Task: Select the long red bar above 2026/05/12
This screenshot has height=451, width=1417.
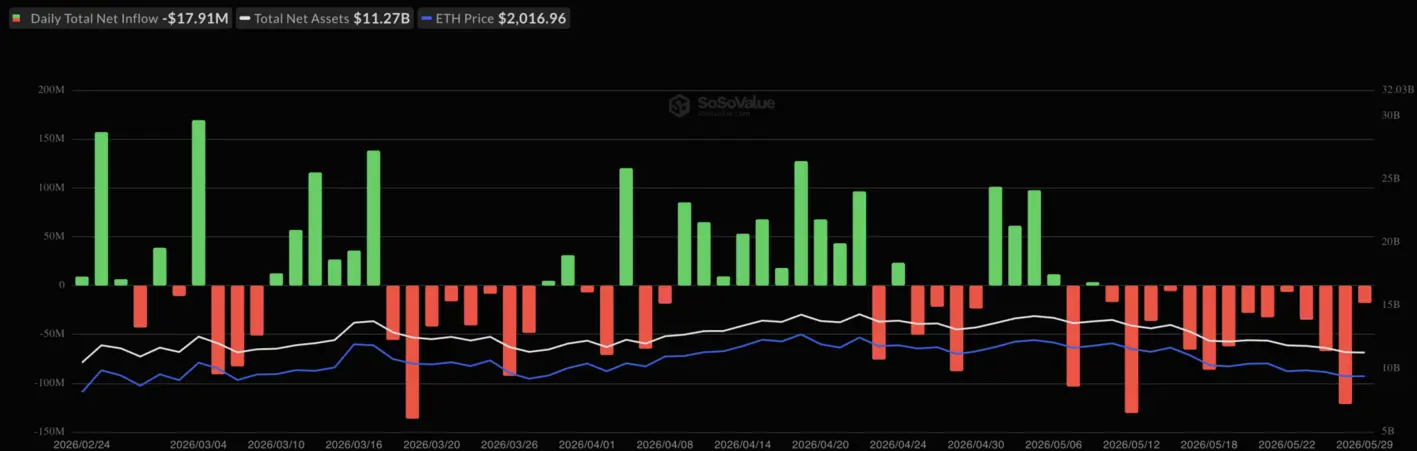Action: tap(1131, 349)
